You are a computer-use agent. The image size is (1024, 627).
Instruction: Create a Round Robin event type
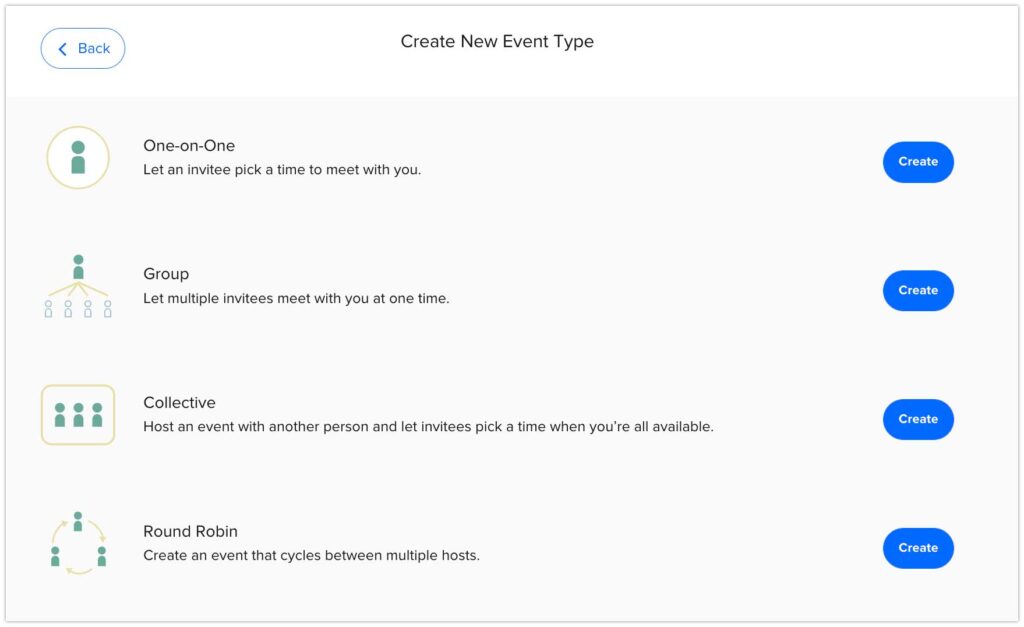pyautogui.click(x=918, y=548)
